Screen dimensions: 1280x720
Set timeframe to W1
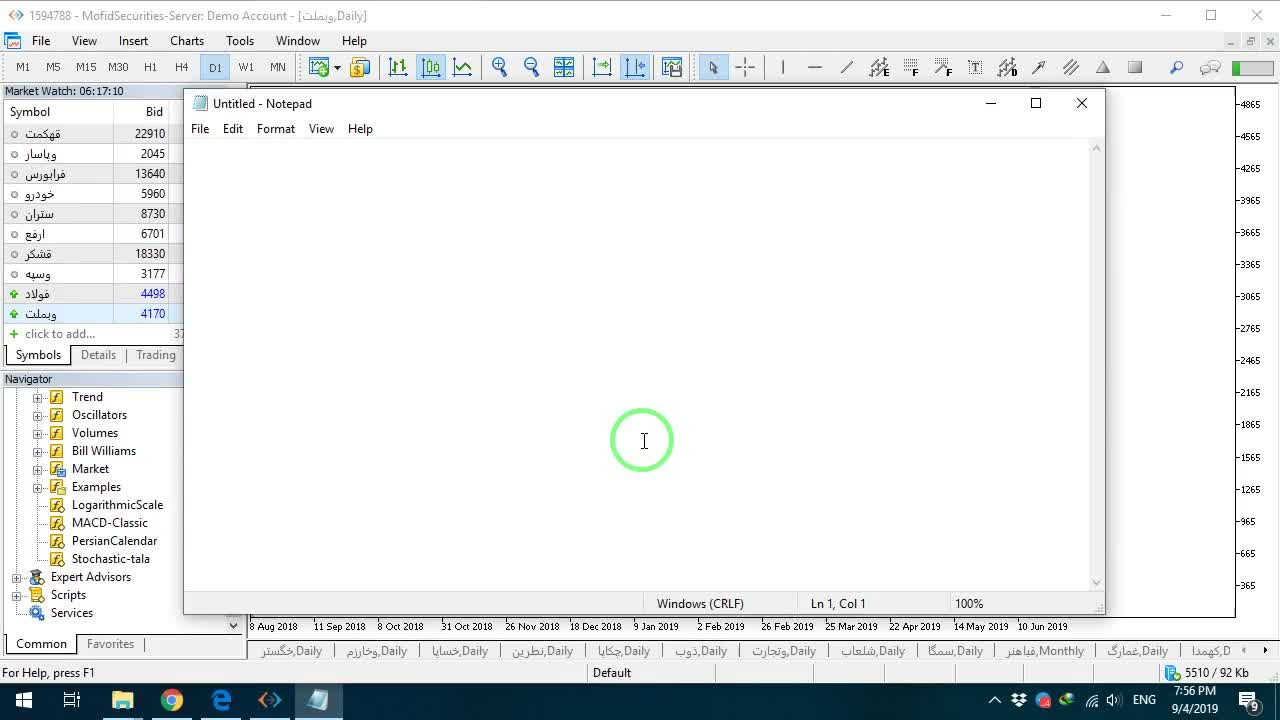click(246, 67)
